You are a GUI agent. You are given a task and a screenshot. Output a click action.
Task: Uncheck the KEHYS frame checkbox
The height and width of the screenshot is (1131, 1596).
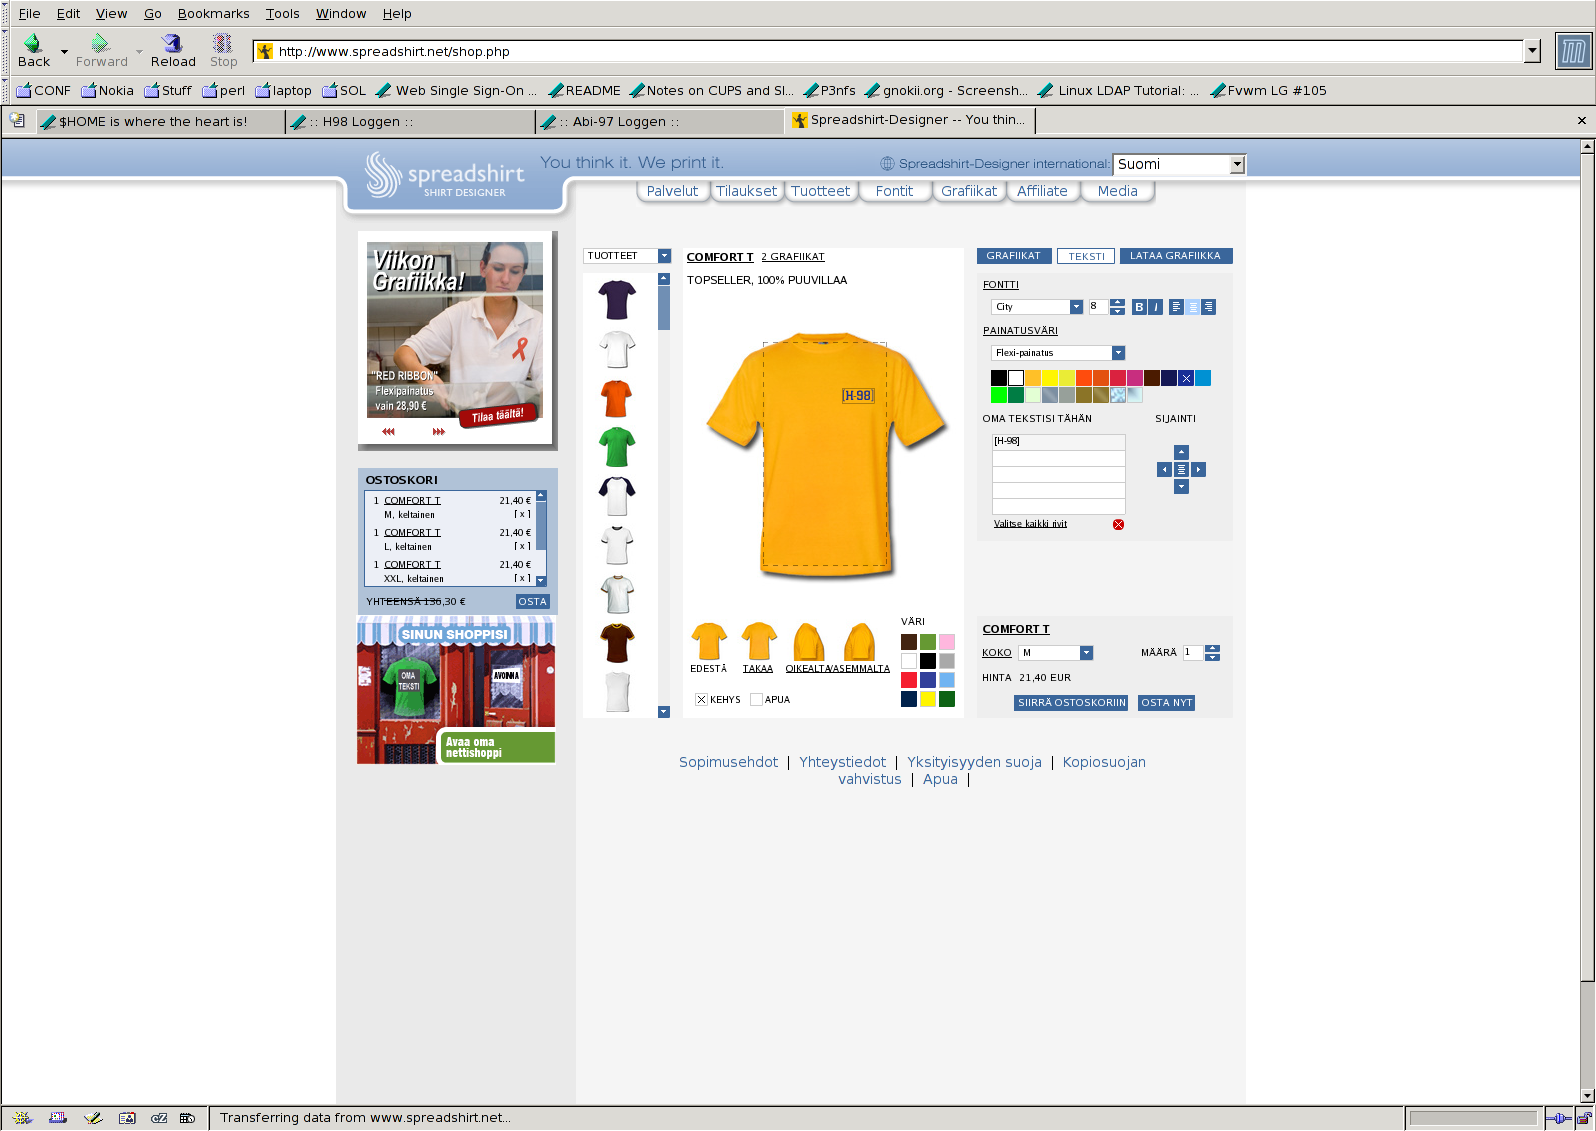coord(701,700)
